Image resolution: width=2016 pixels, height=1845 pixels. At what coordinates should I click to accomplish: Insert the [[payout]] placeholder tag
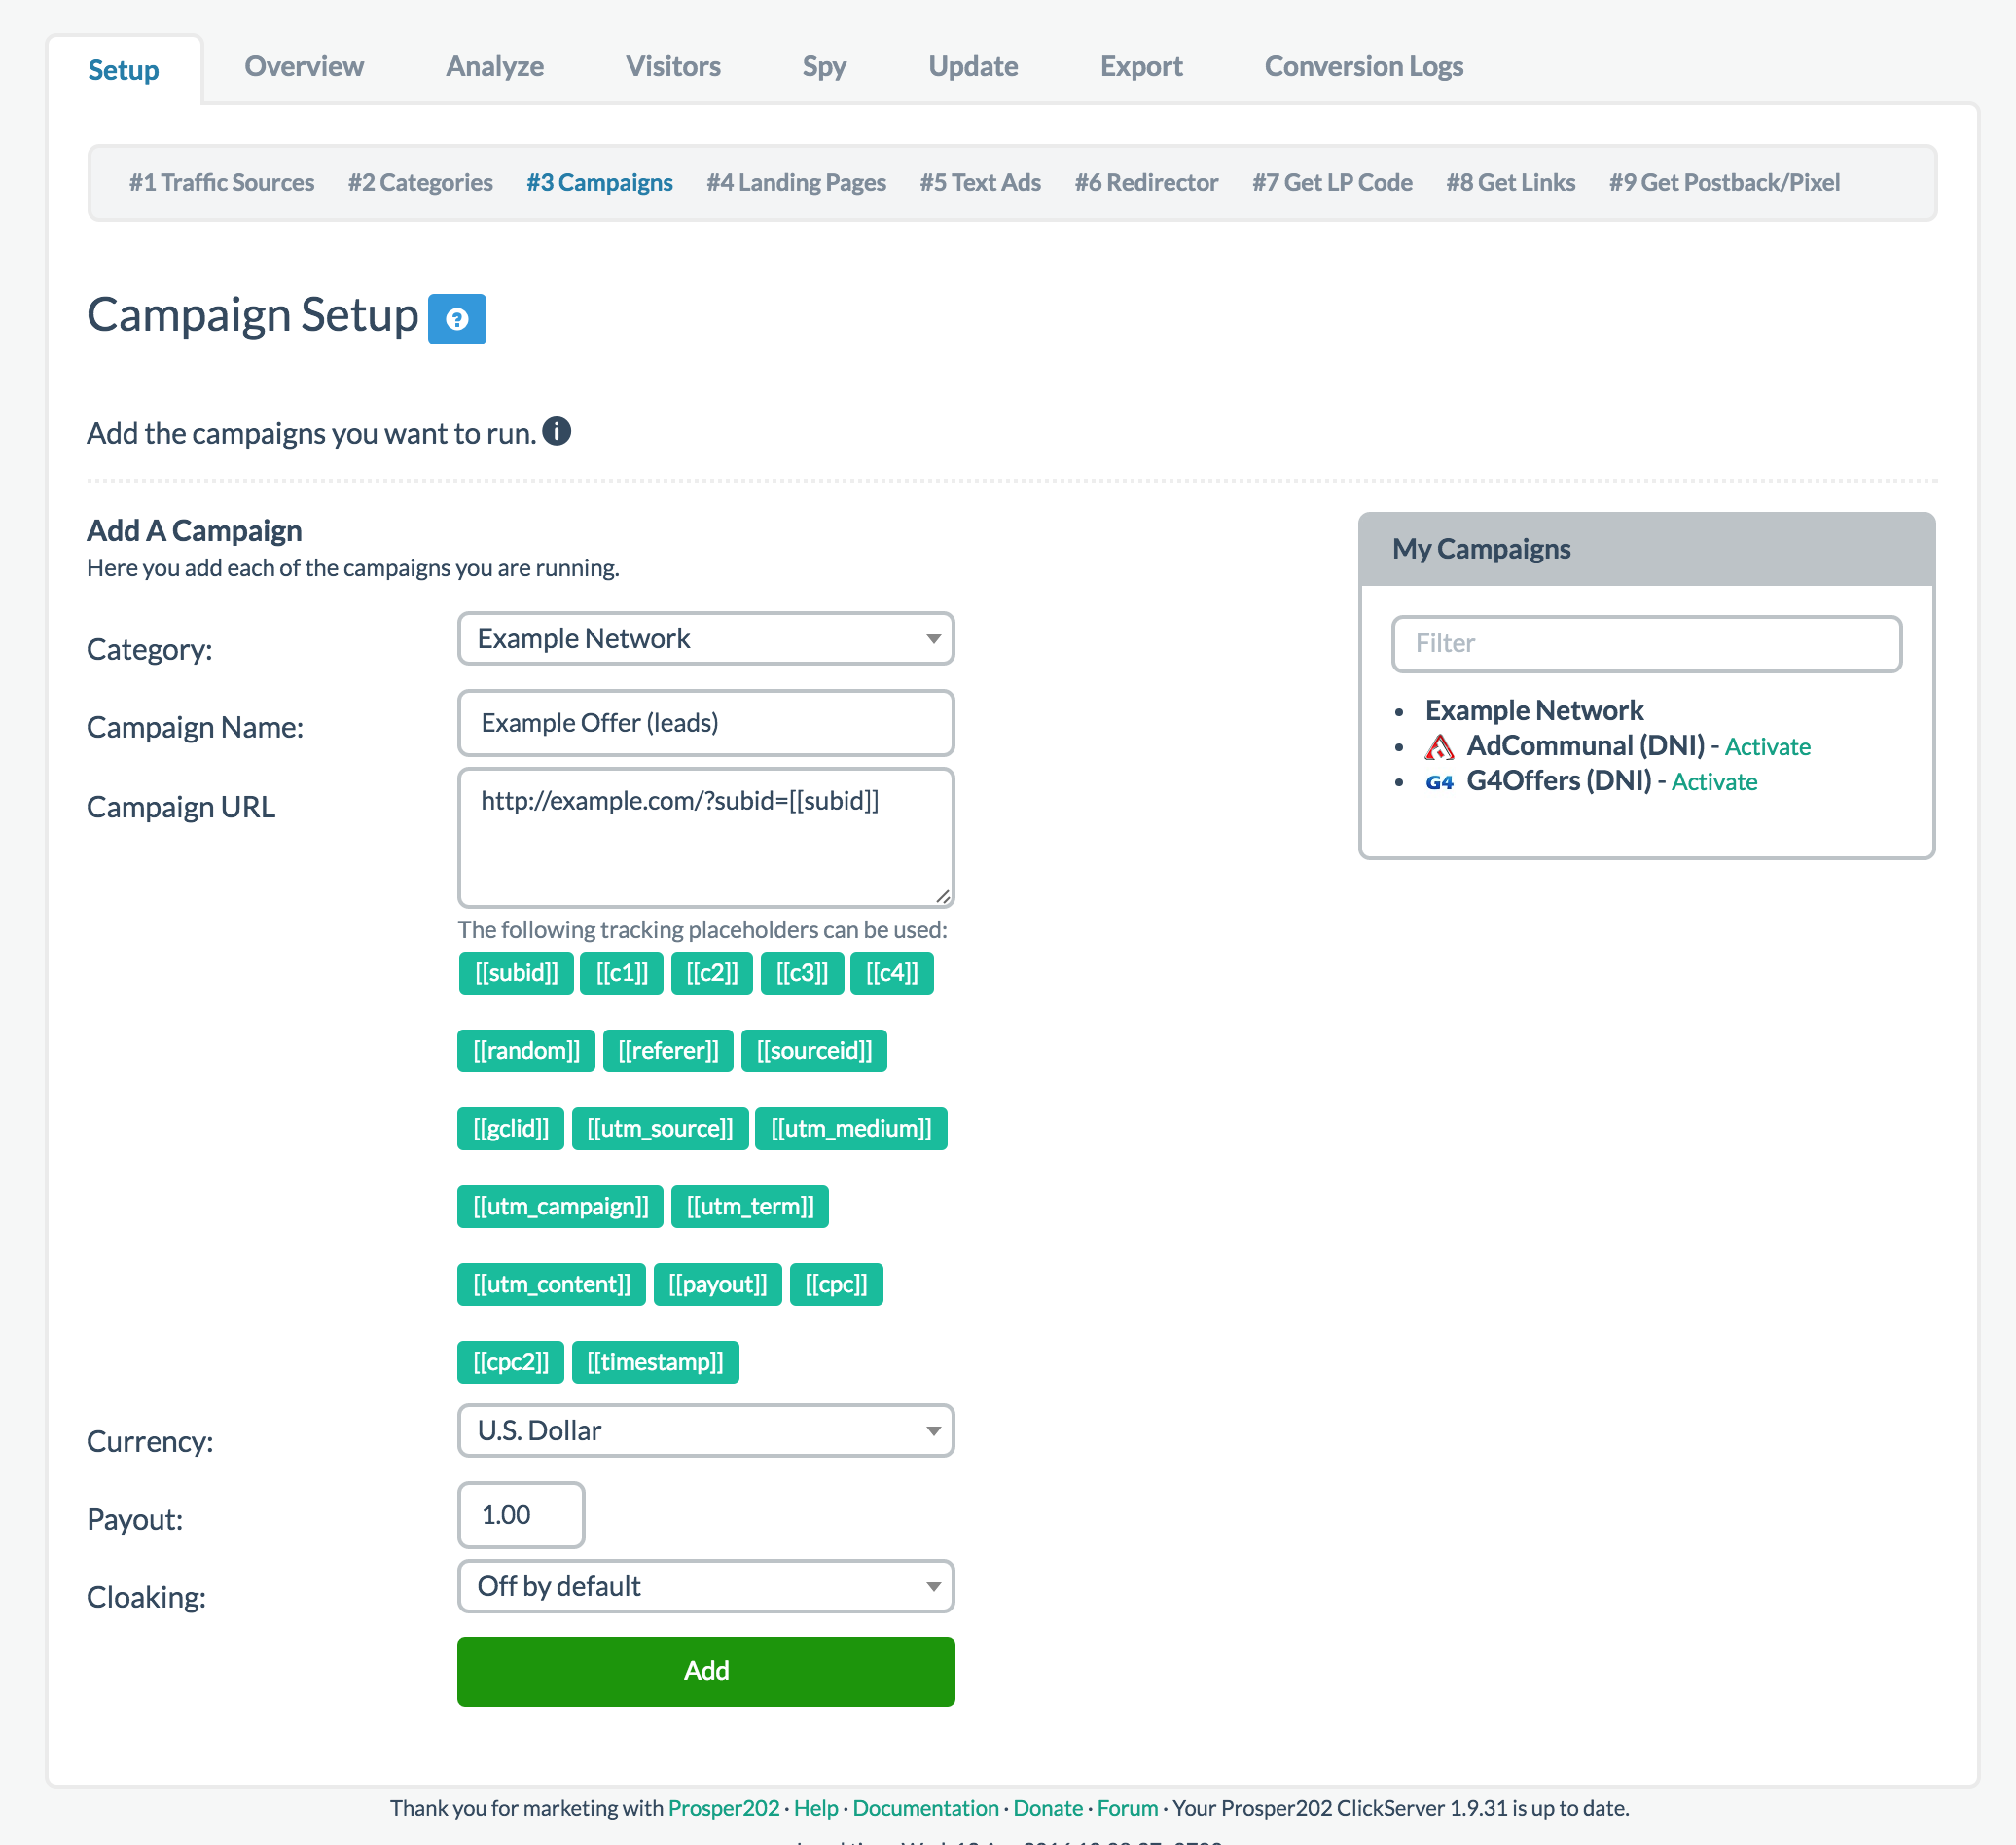pos(717,1284)
